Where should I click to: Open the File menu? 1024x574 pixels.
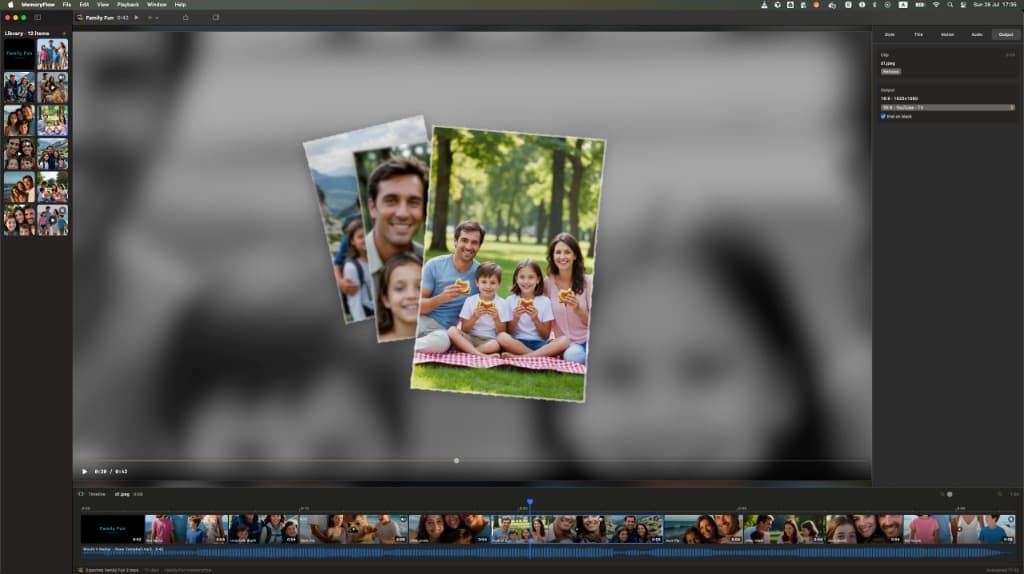pos(67,5)
